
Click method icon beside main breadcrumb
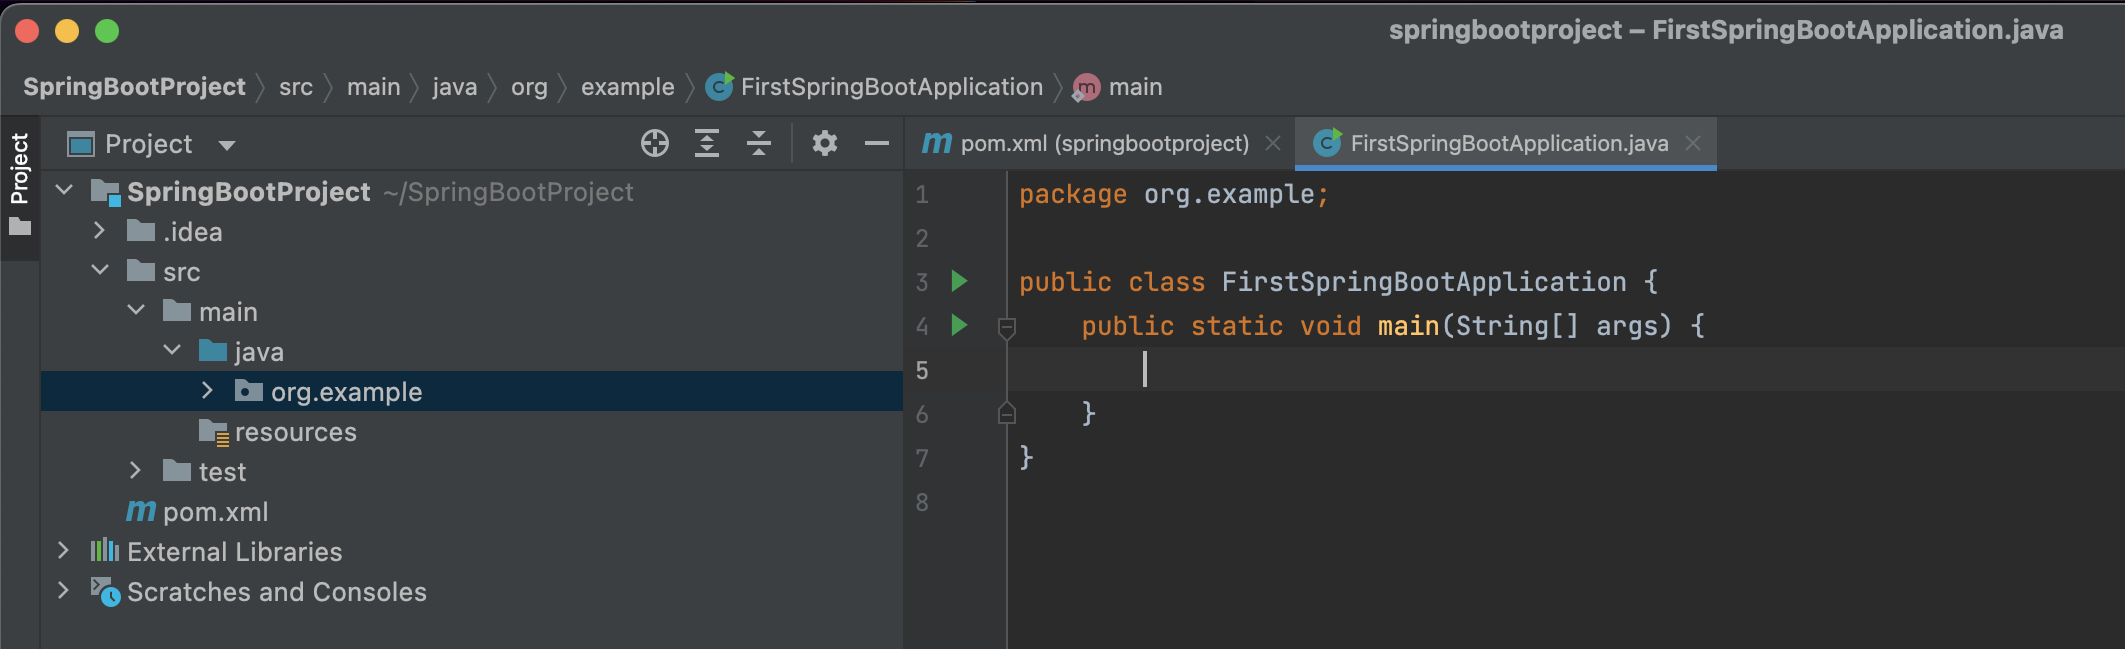click(1086, 88)
